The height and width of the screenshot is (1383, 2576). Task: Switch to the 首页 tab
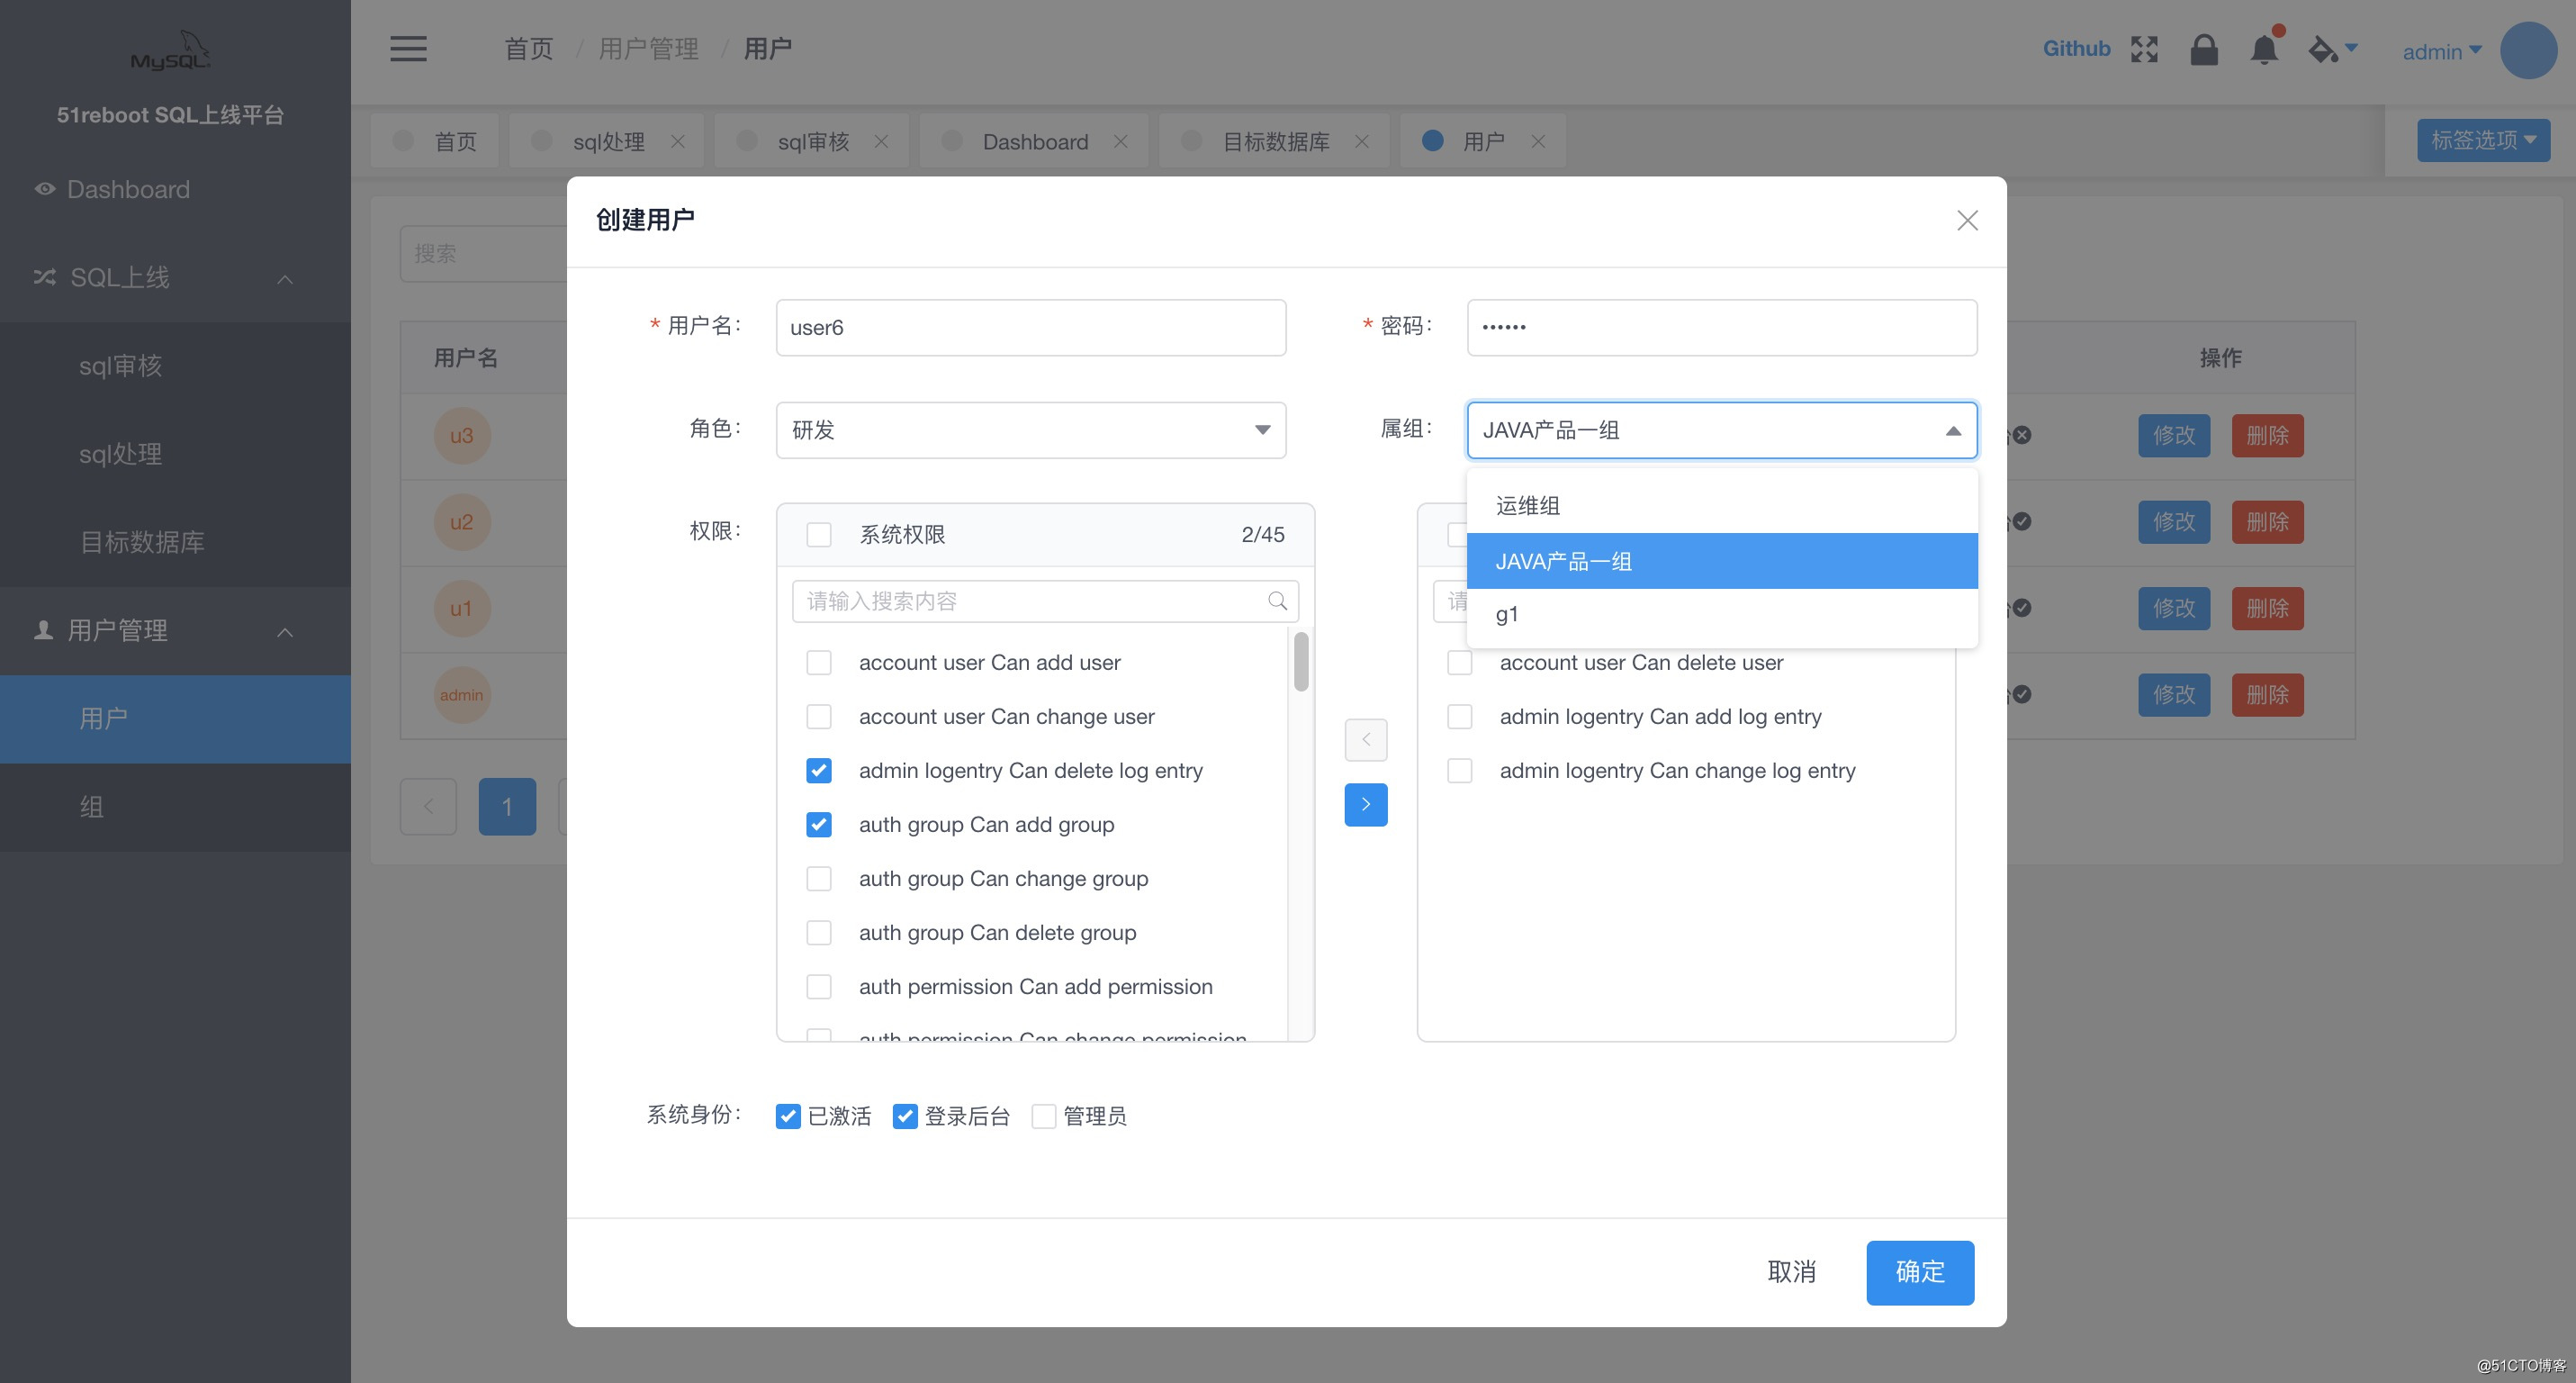click(x=436, y=141)
